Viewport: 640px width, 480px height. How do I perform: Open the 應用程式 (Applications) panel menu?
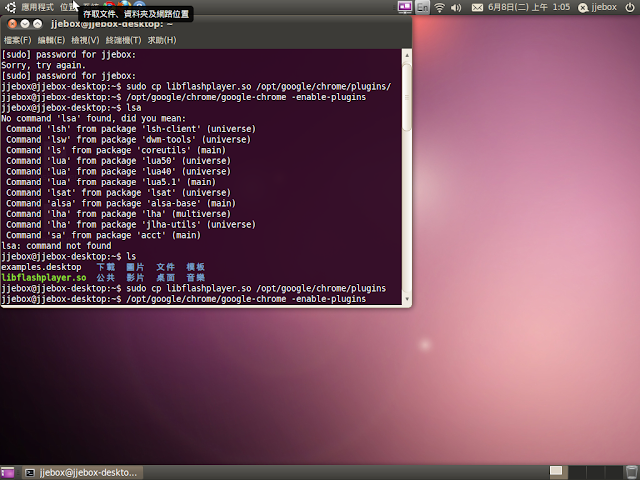tap(37, 7)
